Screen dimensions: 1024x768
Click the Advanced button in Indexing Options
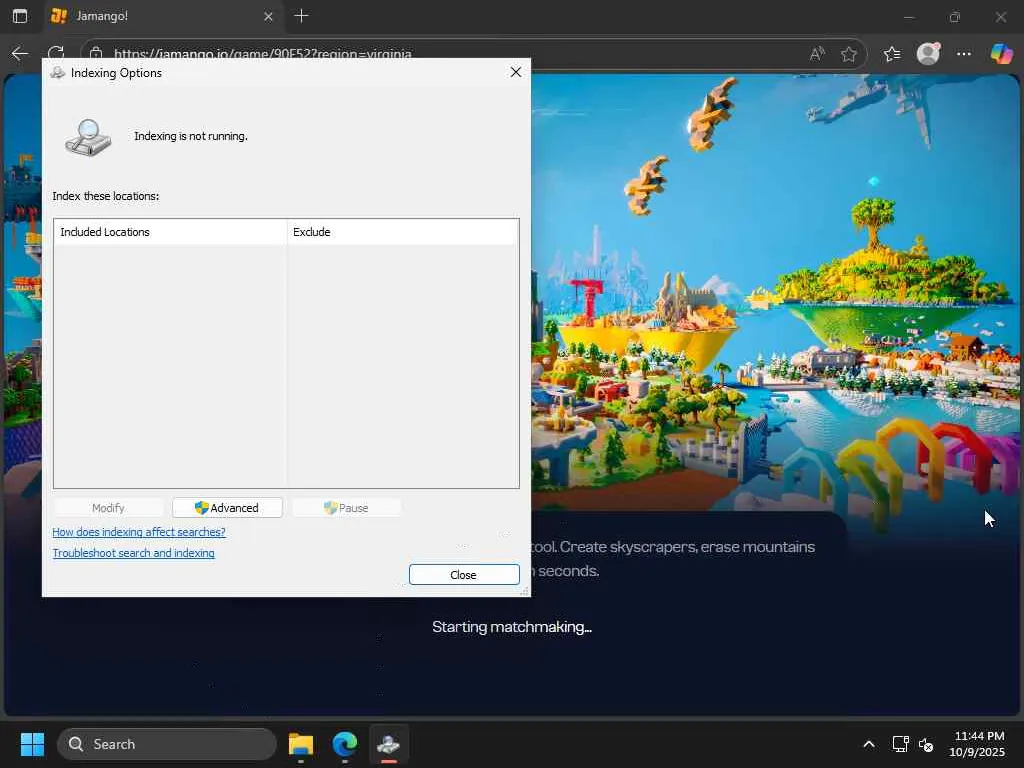[227, 507]
